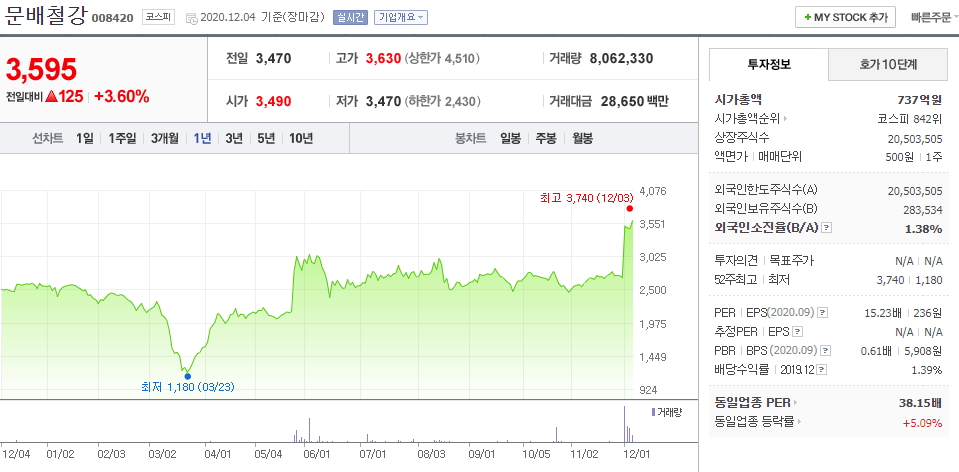Click help icon beside PER EPS(2020.09)
959x472 pixels.
click(823, 313)
